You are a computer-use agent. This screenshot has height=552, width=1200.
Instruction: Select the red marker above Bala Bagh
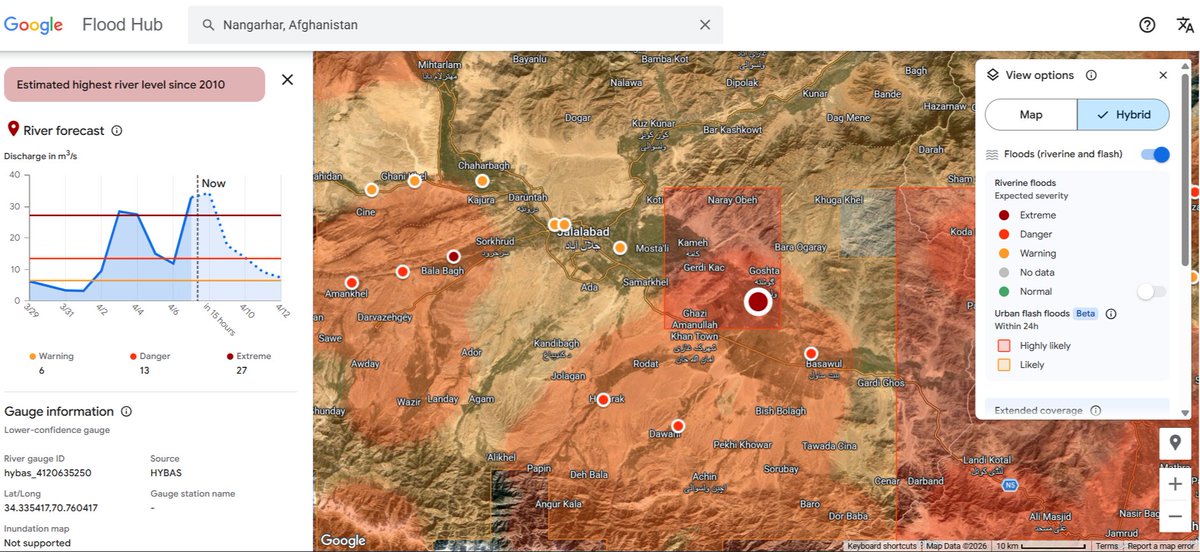click(x=402, y=271)
